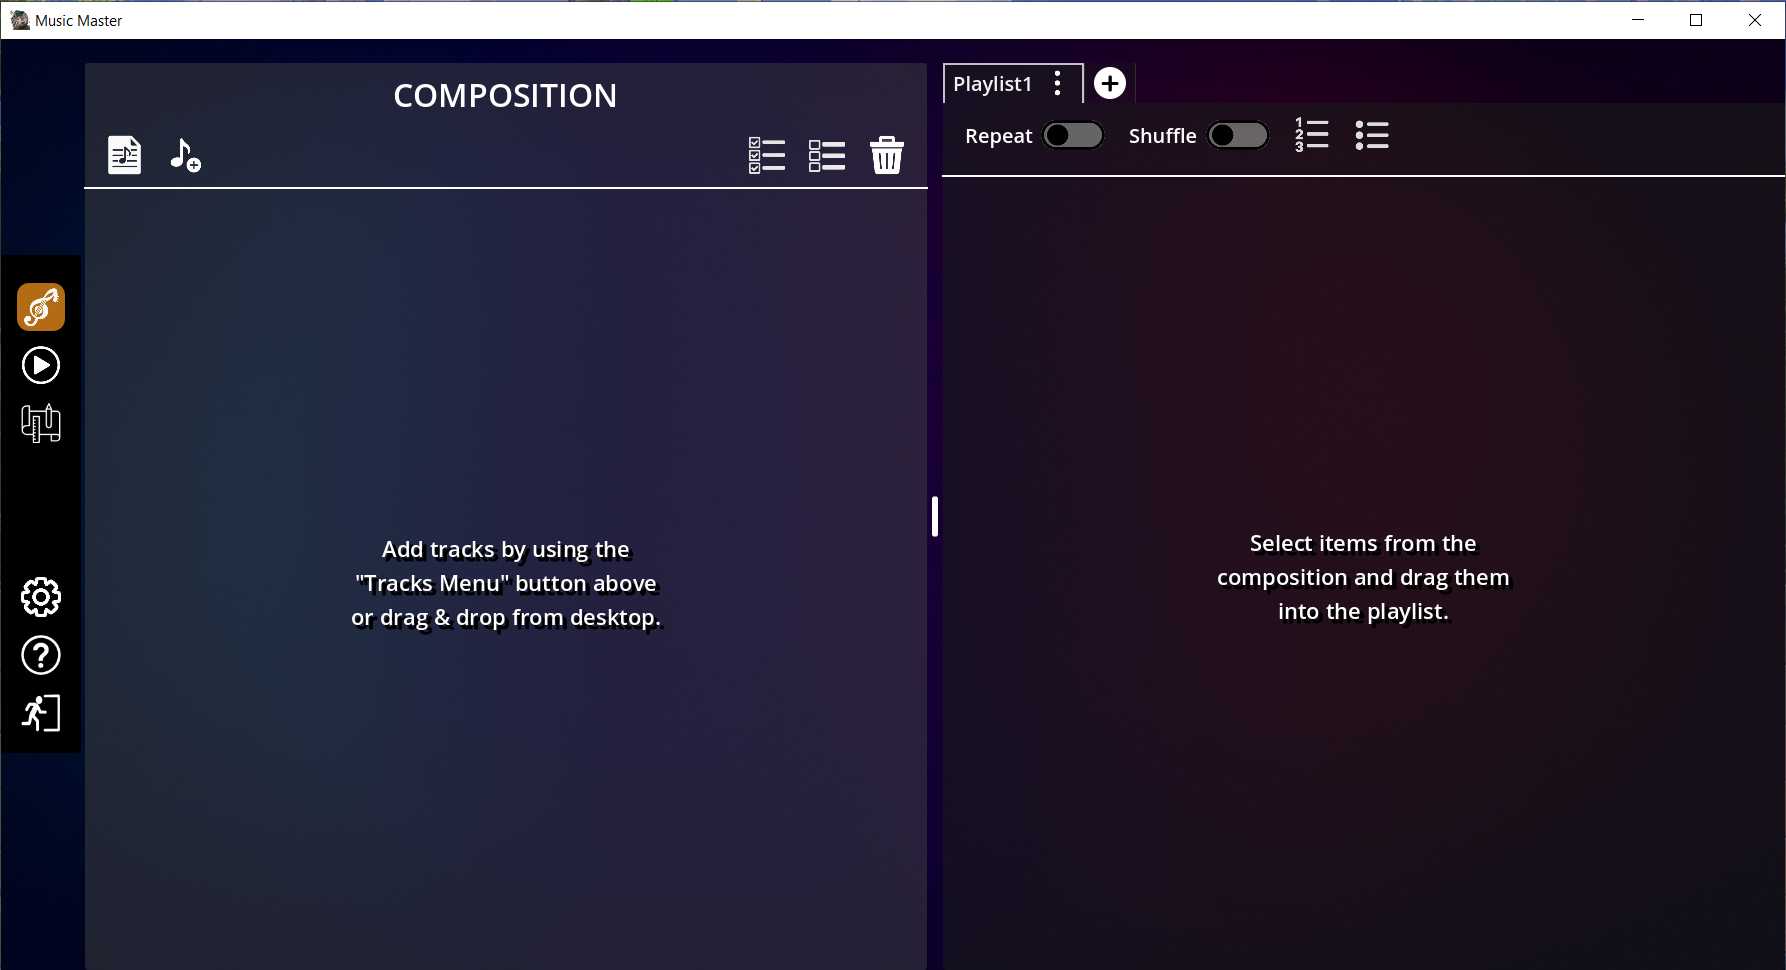Delete tracks using the trash icon

pos(887,155)
